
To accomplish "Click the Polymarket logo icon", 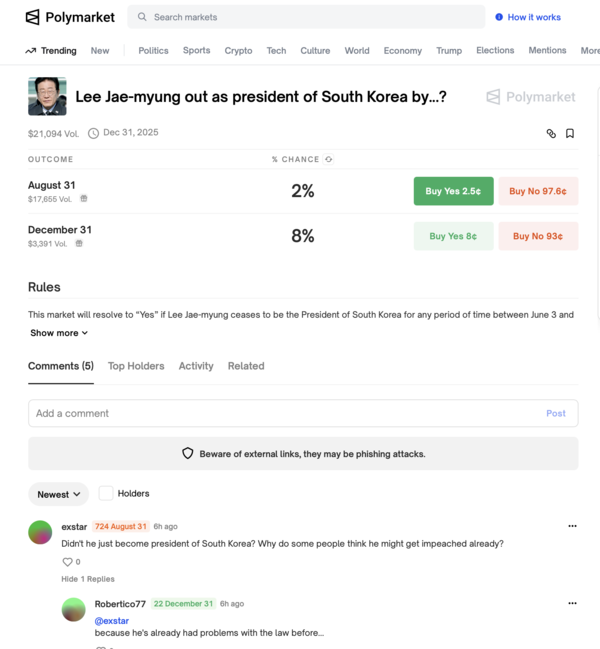I will point(33,17).
